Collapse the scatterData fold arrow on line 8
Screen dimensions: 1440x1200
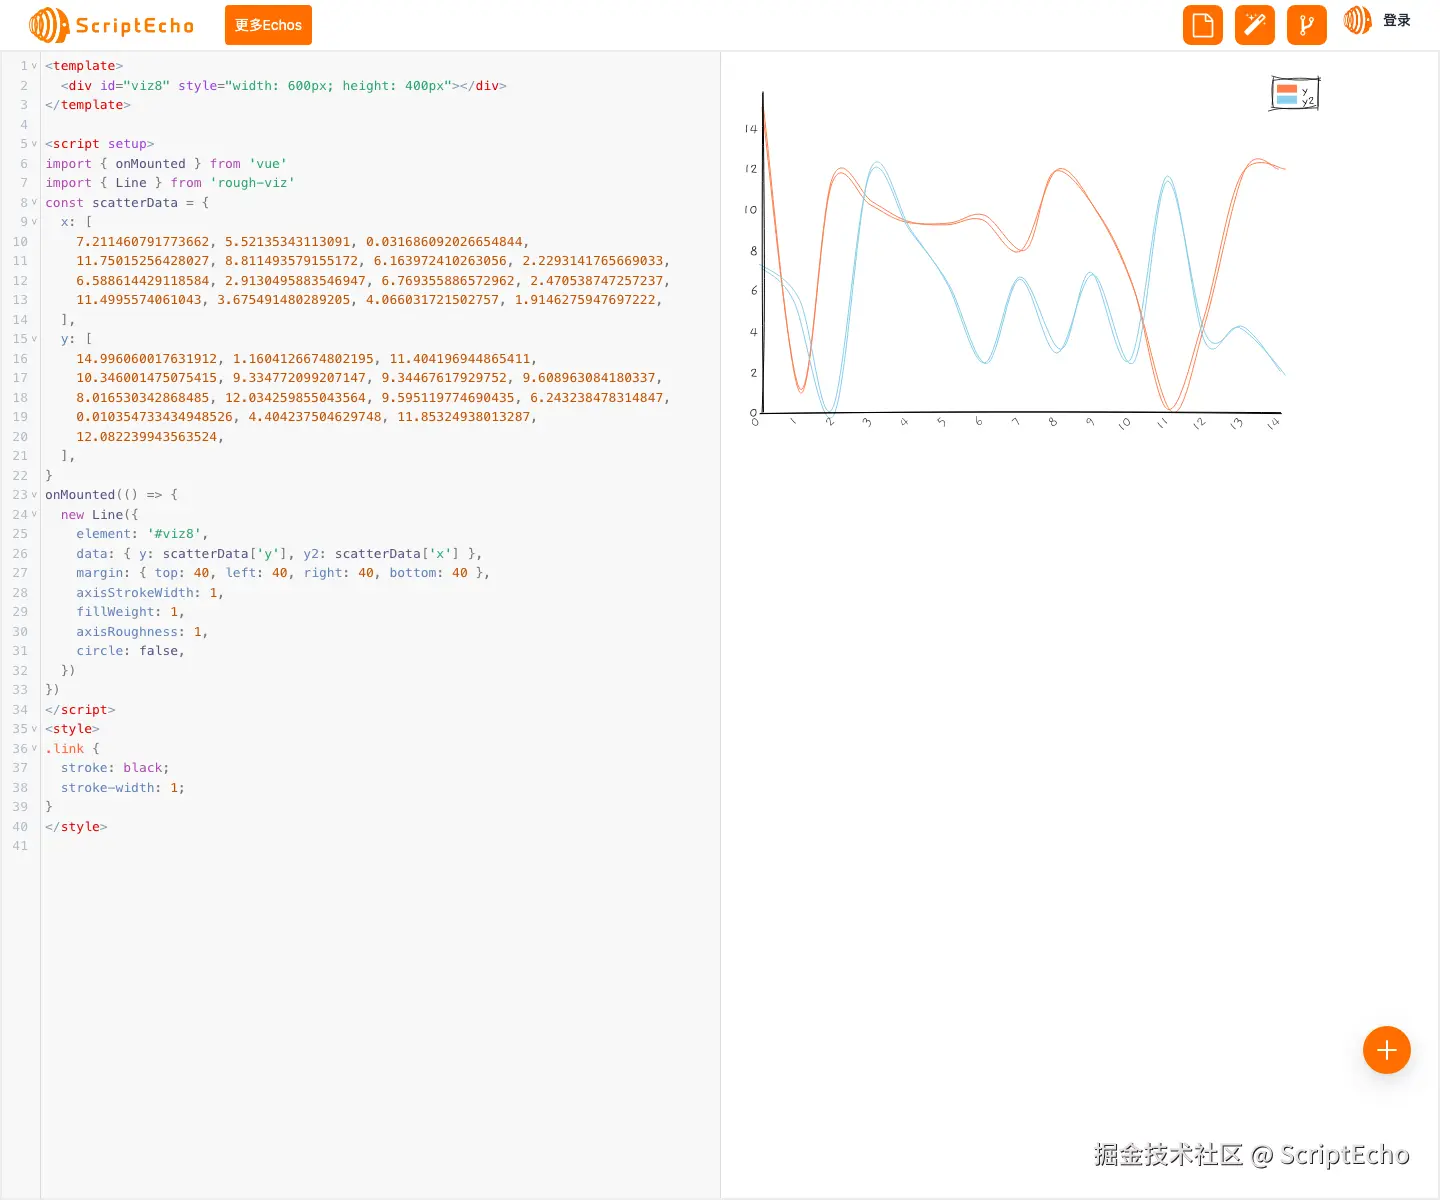point(34,202)
